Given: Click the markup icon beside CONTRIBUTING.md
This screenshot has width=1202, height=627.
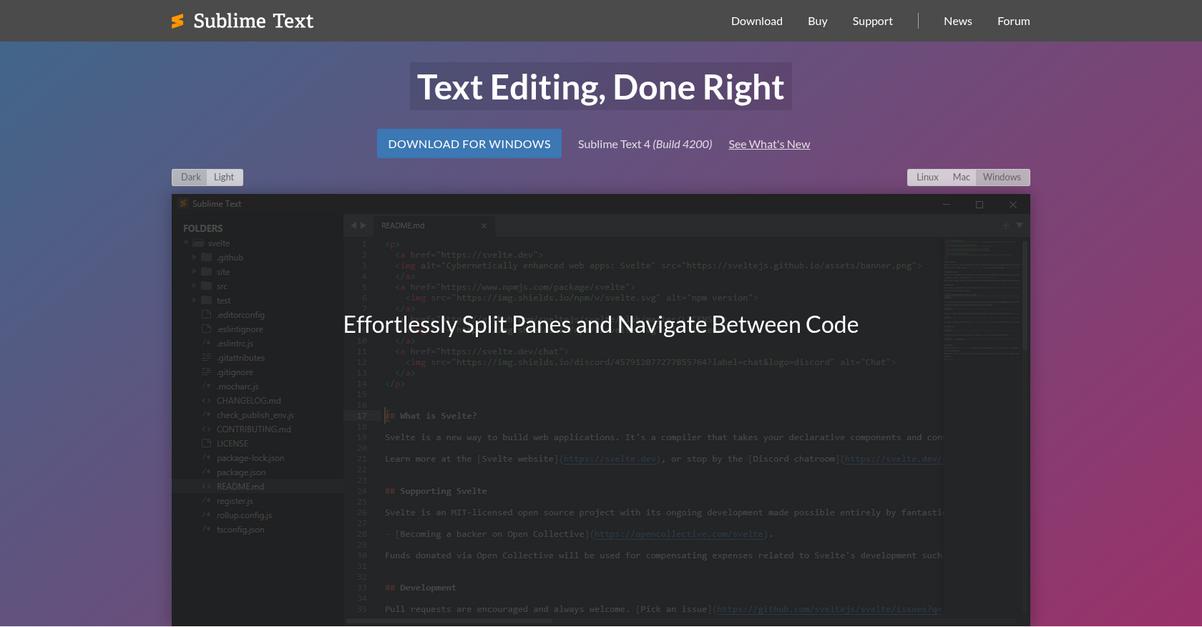Looking at the screenshot, I should click(x=207, y=429).
